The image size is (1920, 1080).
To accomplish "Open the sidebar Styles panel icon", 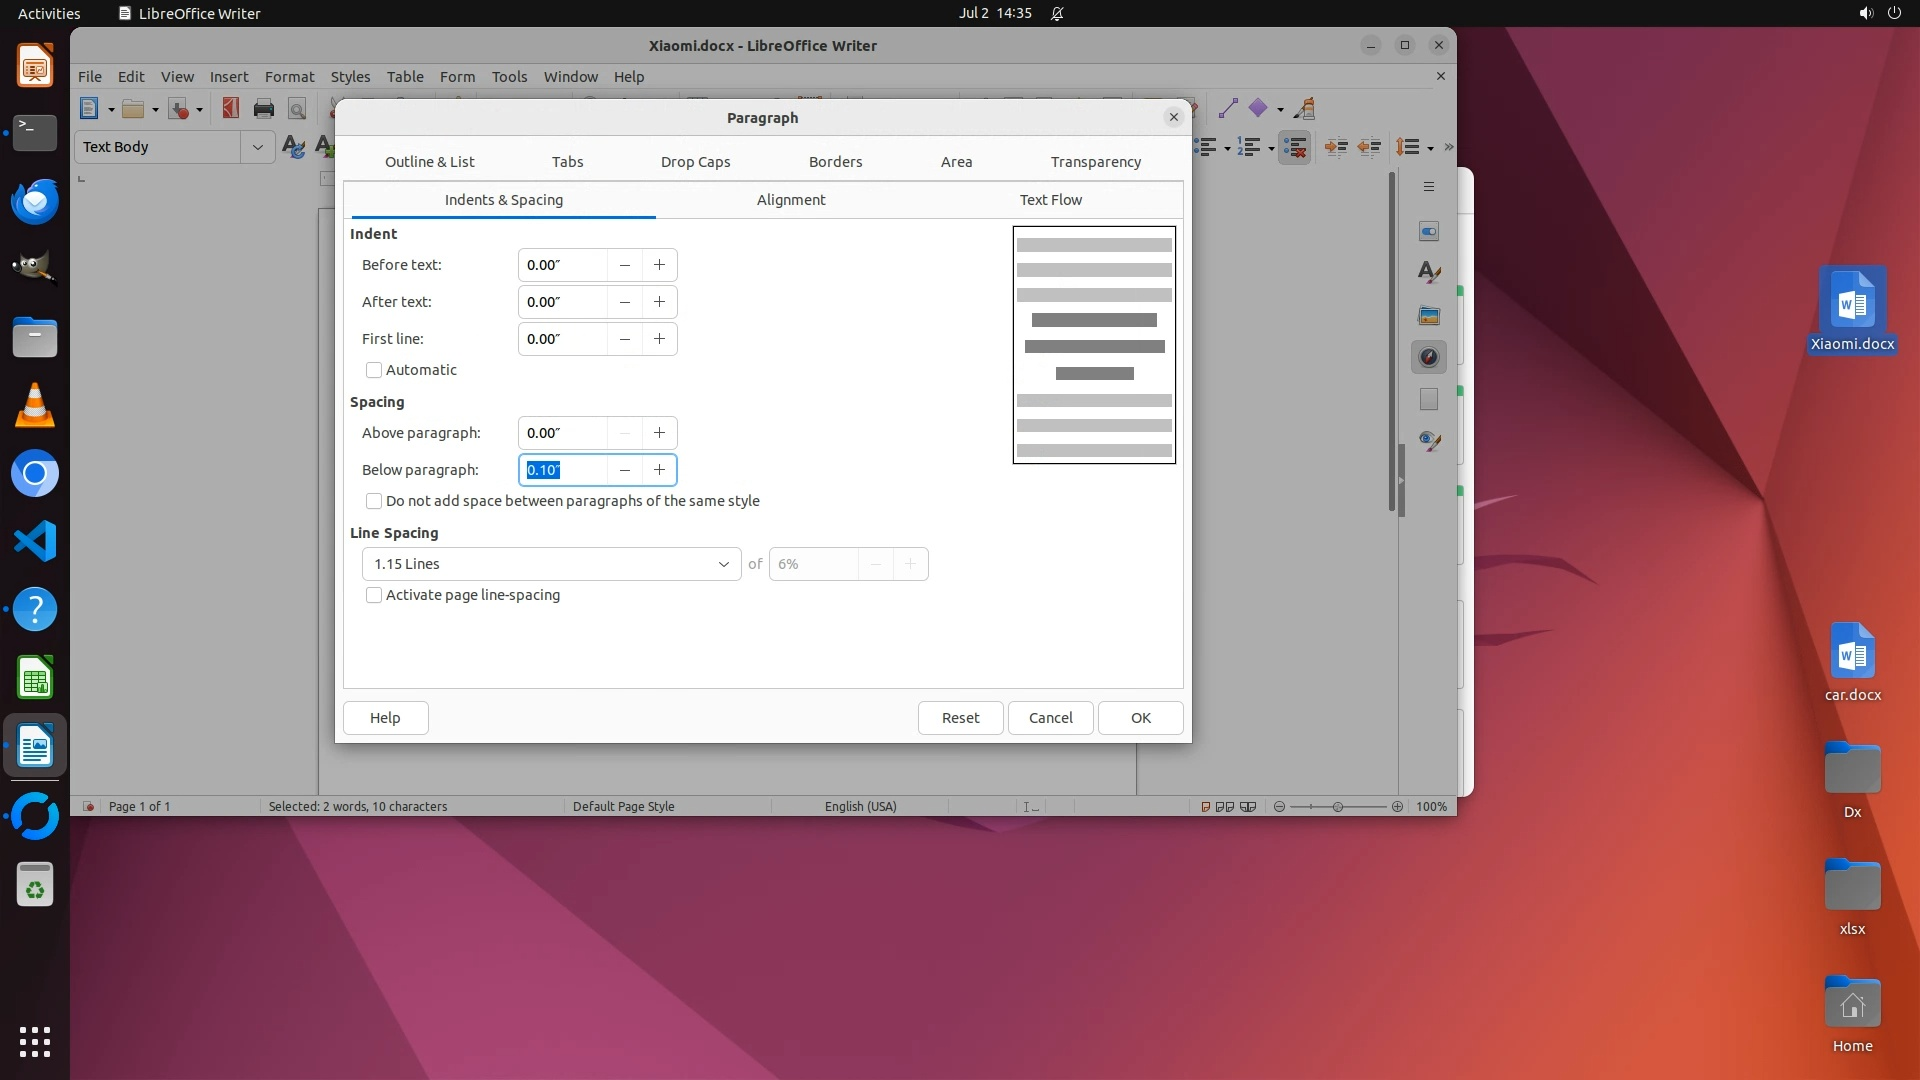I will [x=1429, y=272].
